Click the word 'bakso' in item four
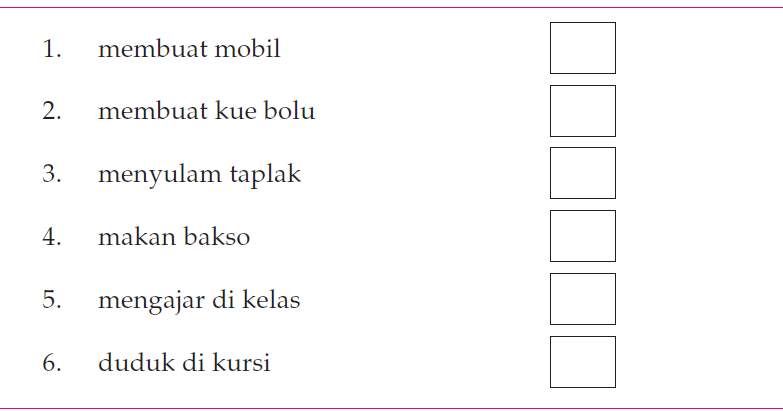Viewport: 783px width, 411px height. [217, 237]
